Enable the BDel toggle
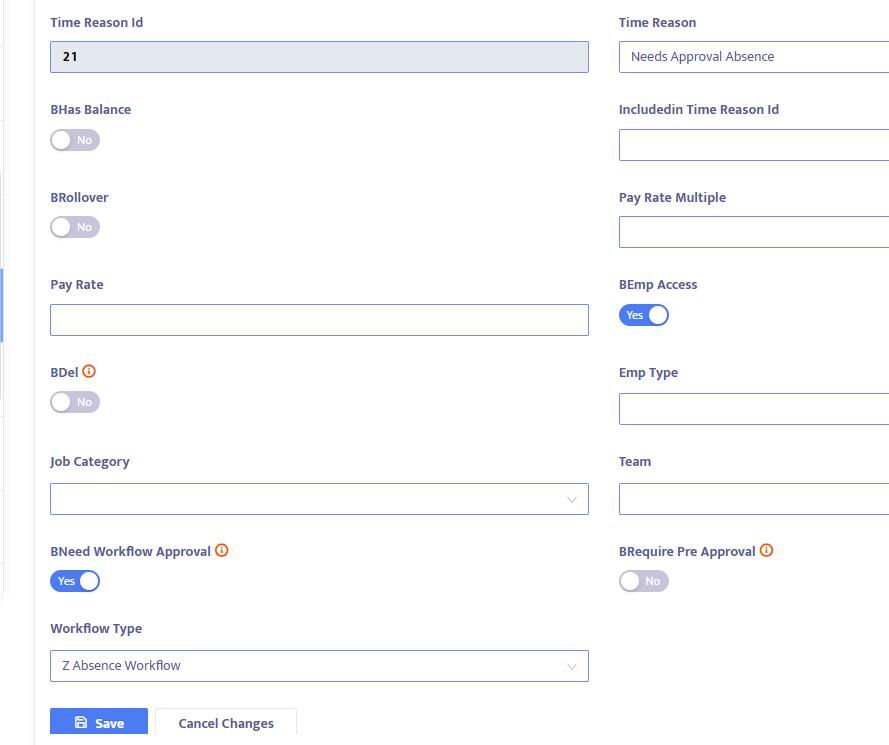This screenshot has width=889, height=745. pos(75,402)
